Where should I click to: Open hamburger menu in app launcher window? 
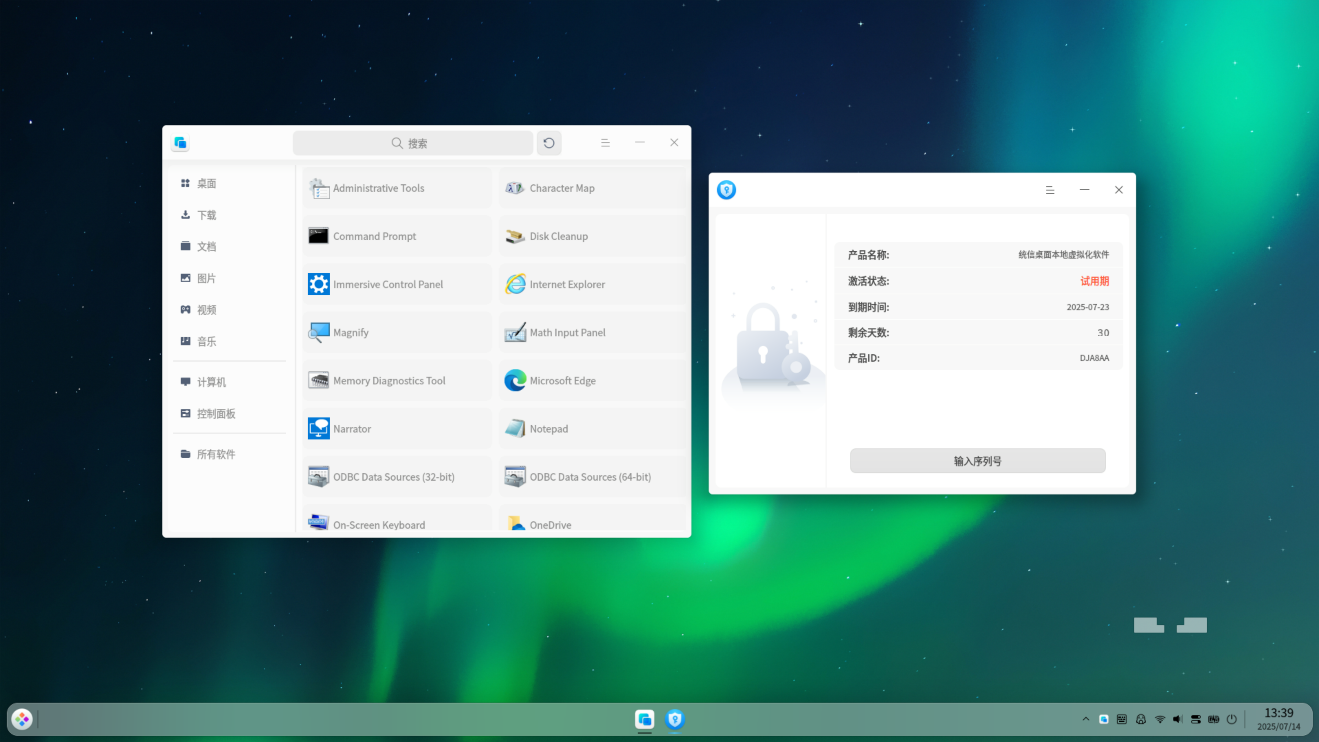[x=605, y=143]
